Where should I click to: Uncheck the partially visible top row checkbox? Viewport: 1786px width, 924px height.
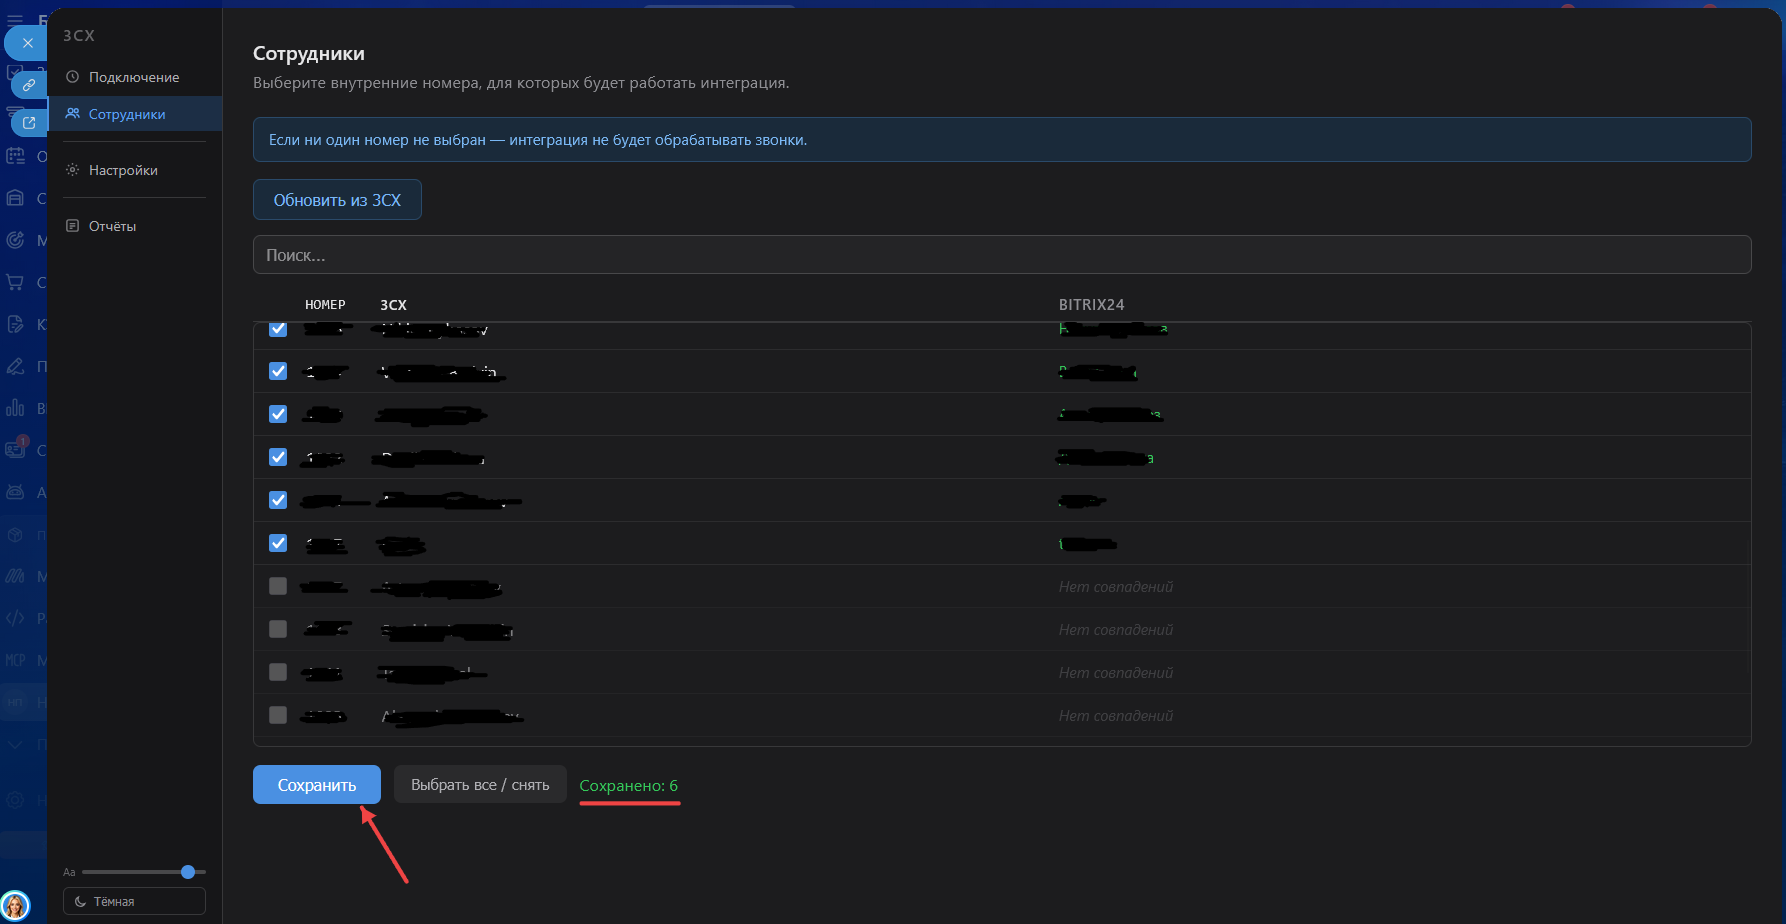(x=278, y=329)
